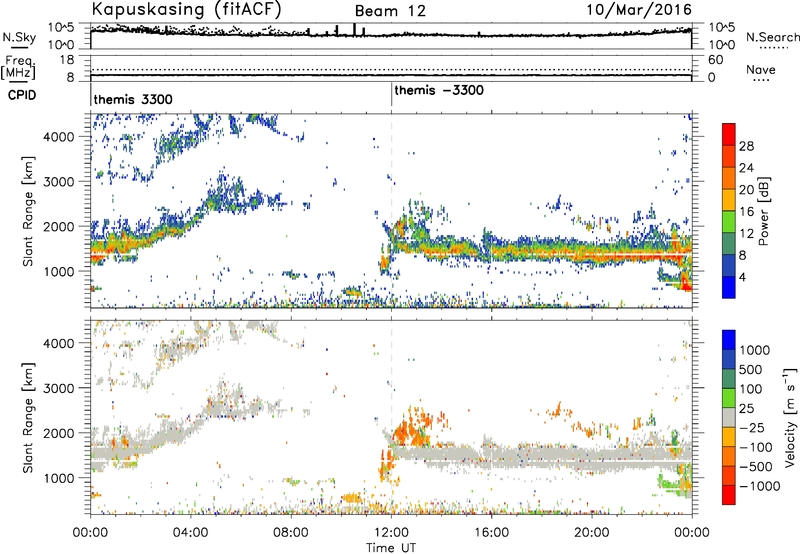Click the '1000' tick on the Velocity colorbar
This screenshot has height=554, width=800.
coord(755,350)
